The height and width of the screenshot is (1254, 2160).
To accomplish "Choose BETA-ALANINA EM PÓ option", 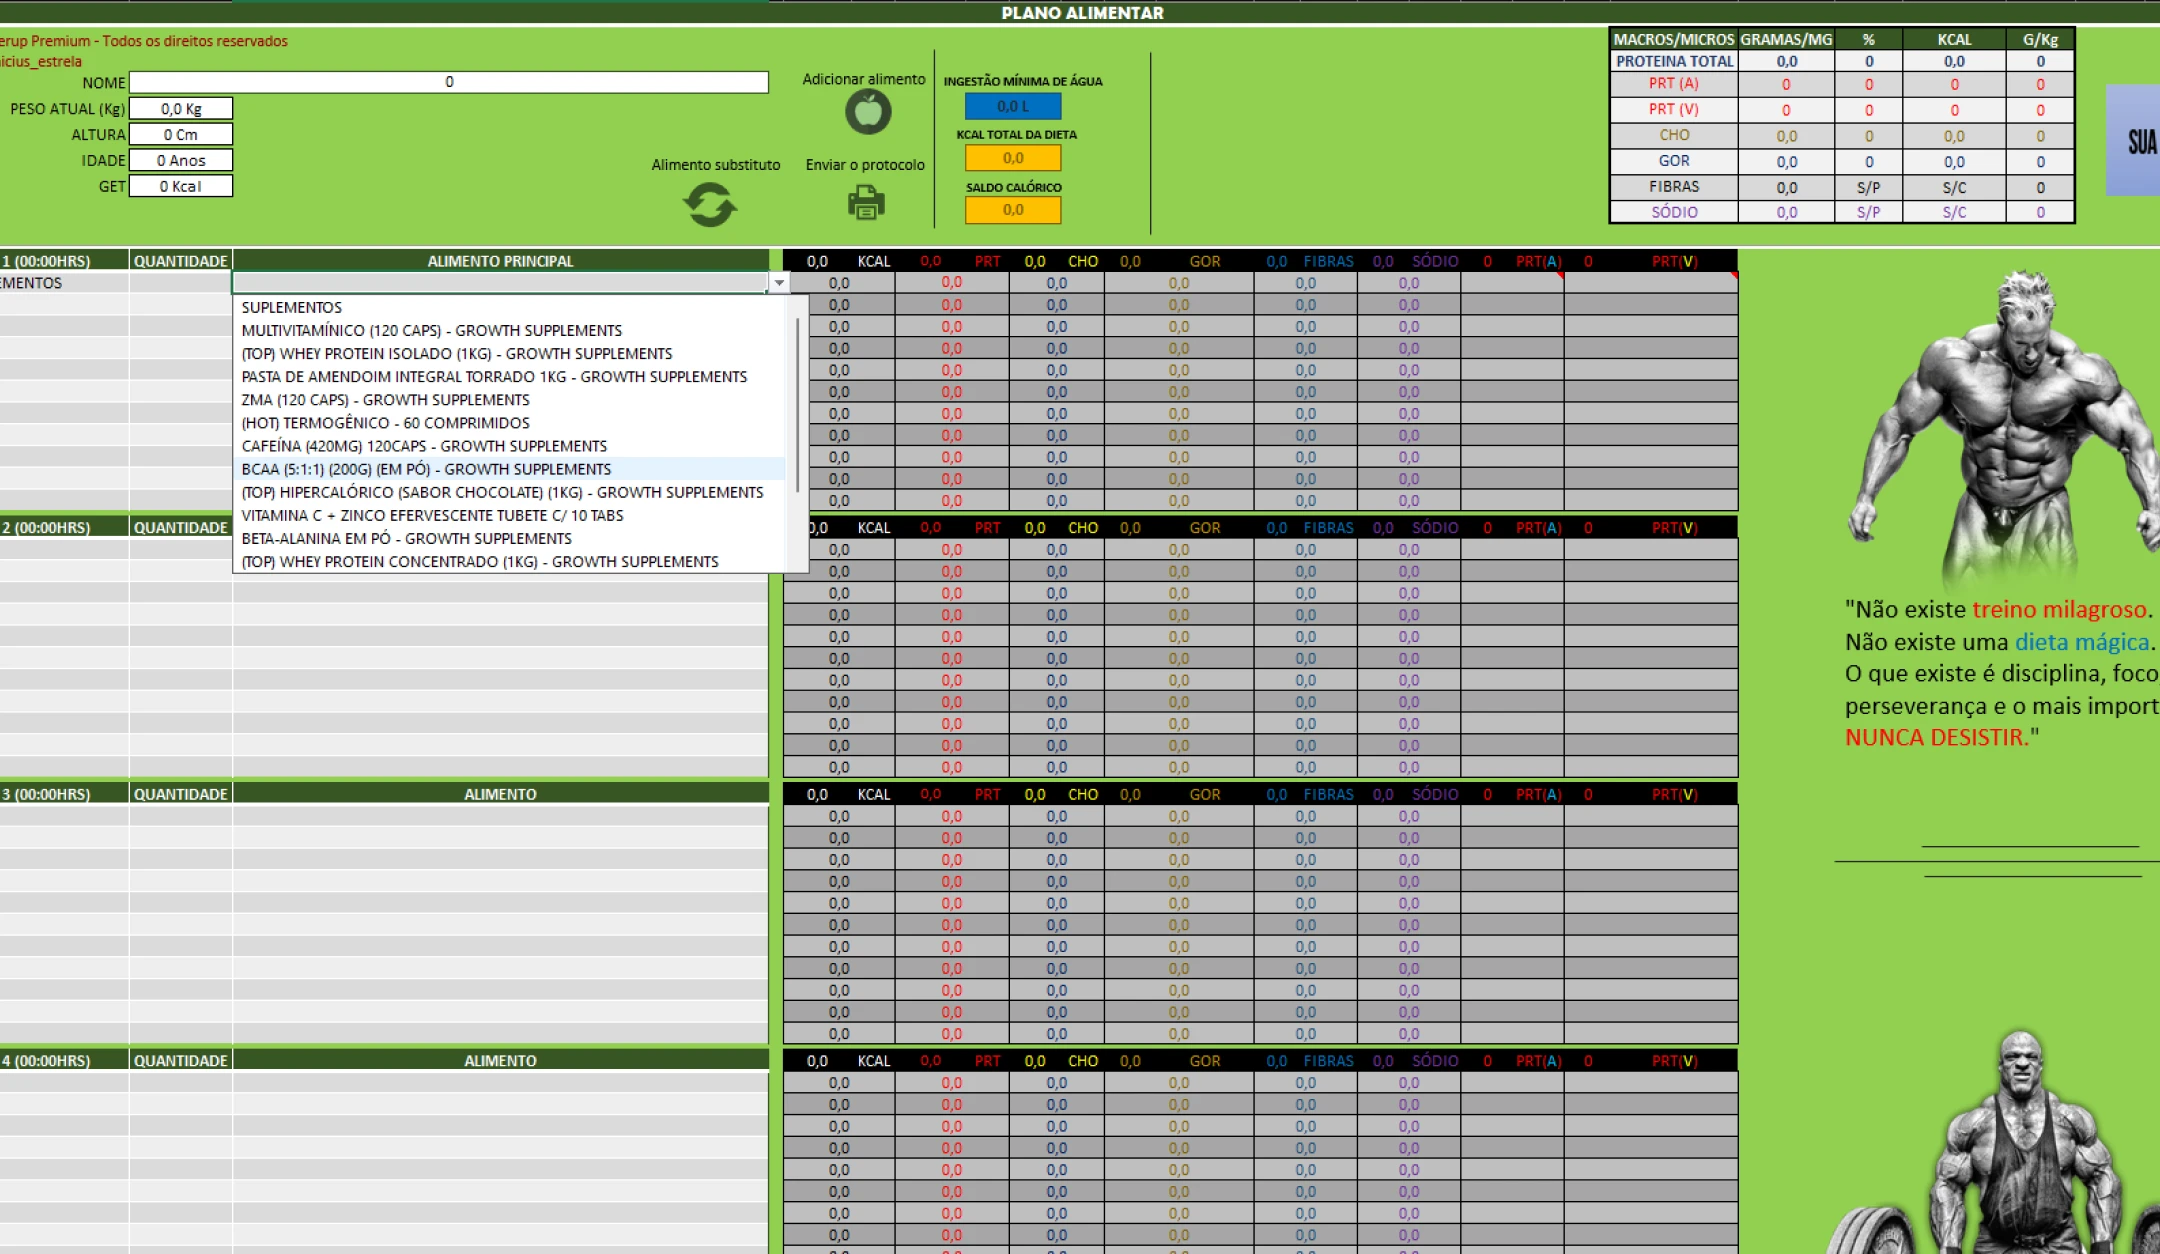I will click(x=406, y=538).
